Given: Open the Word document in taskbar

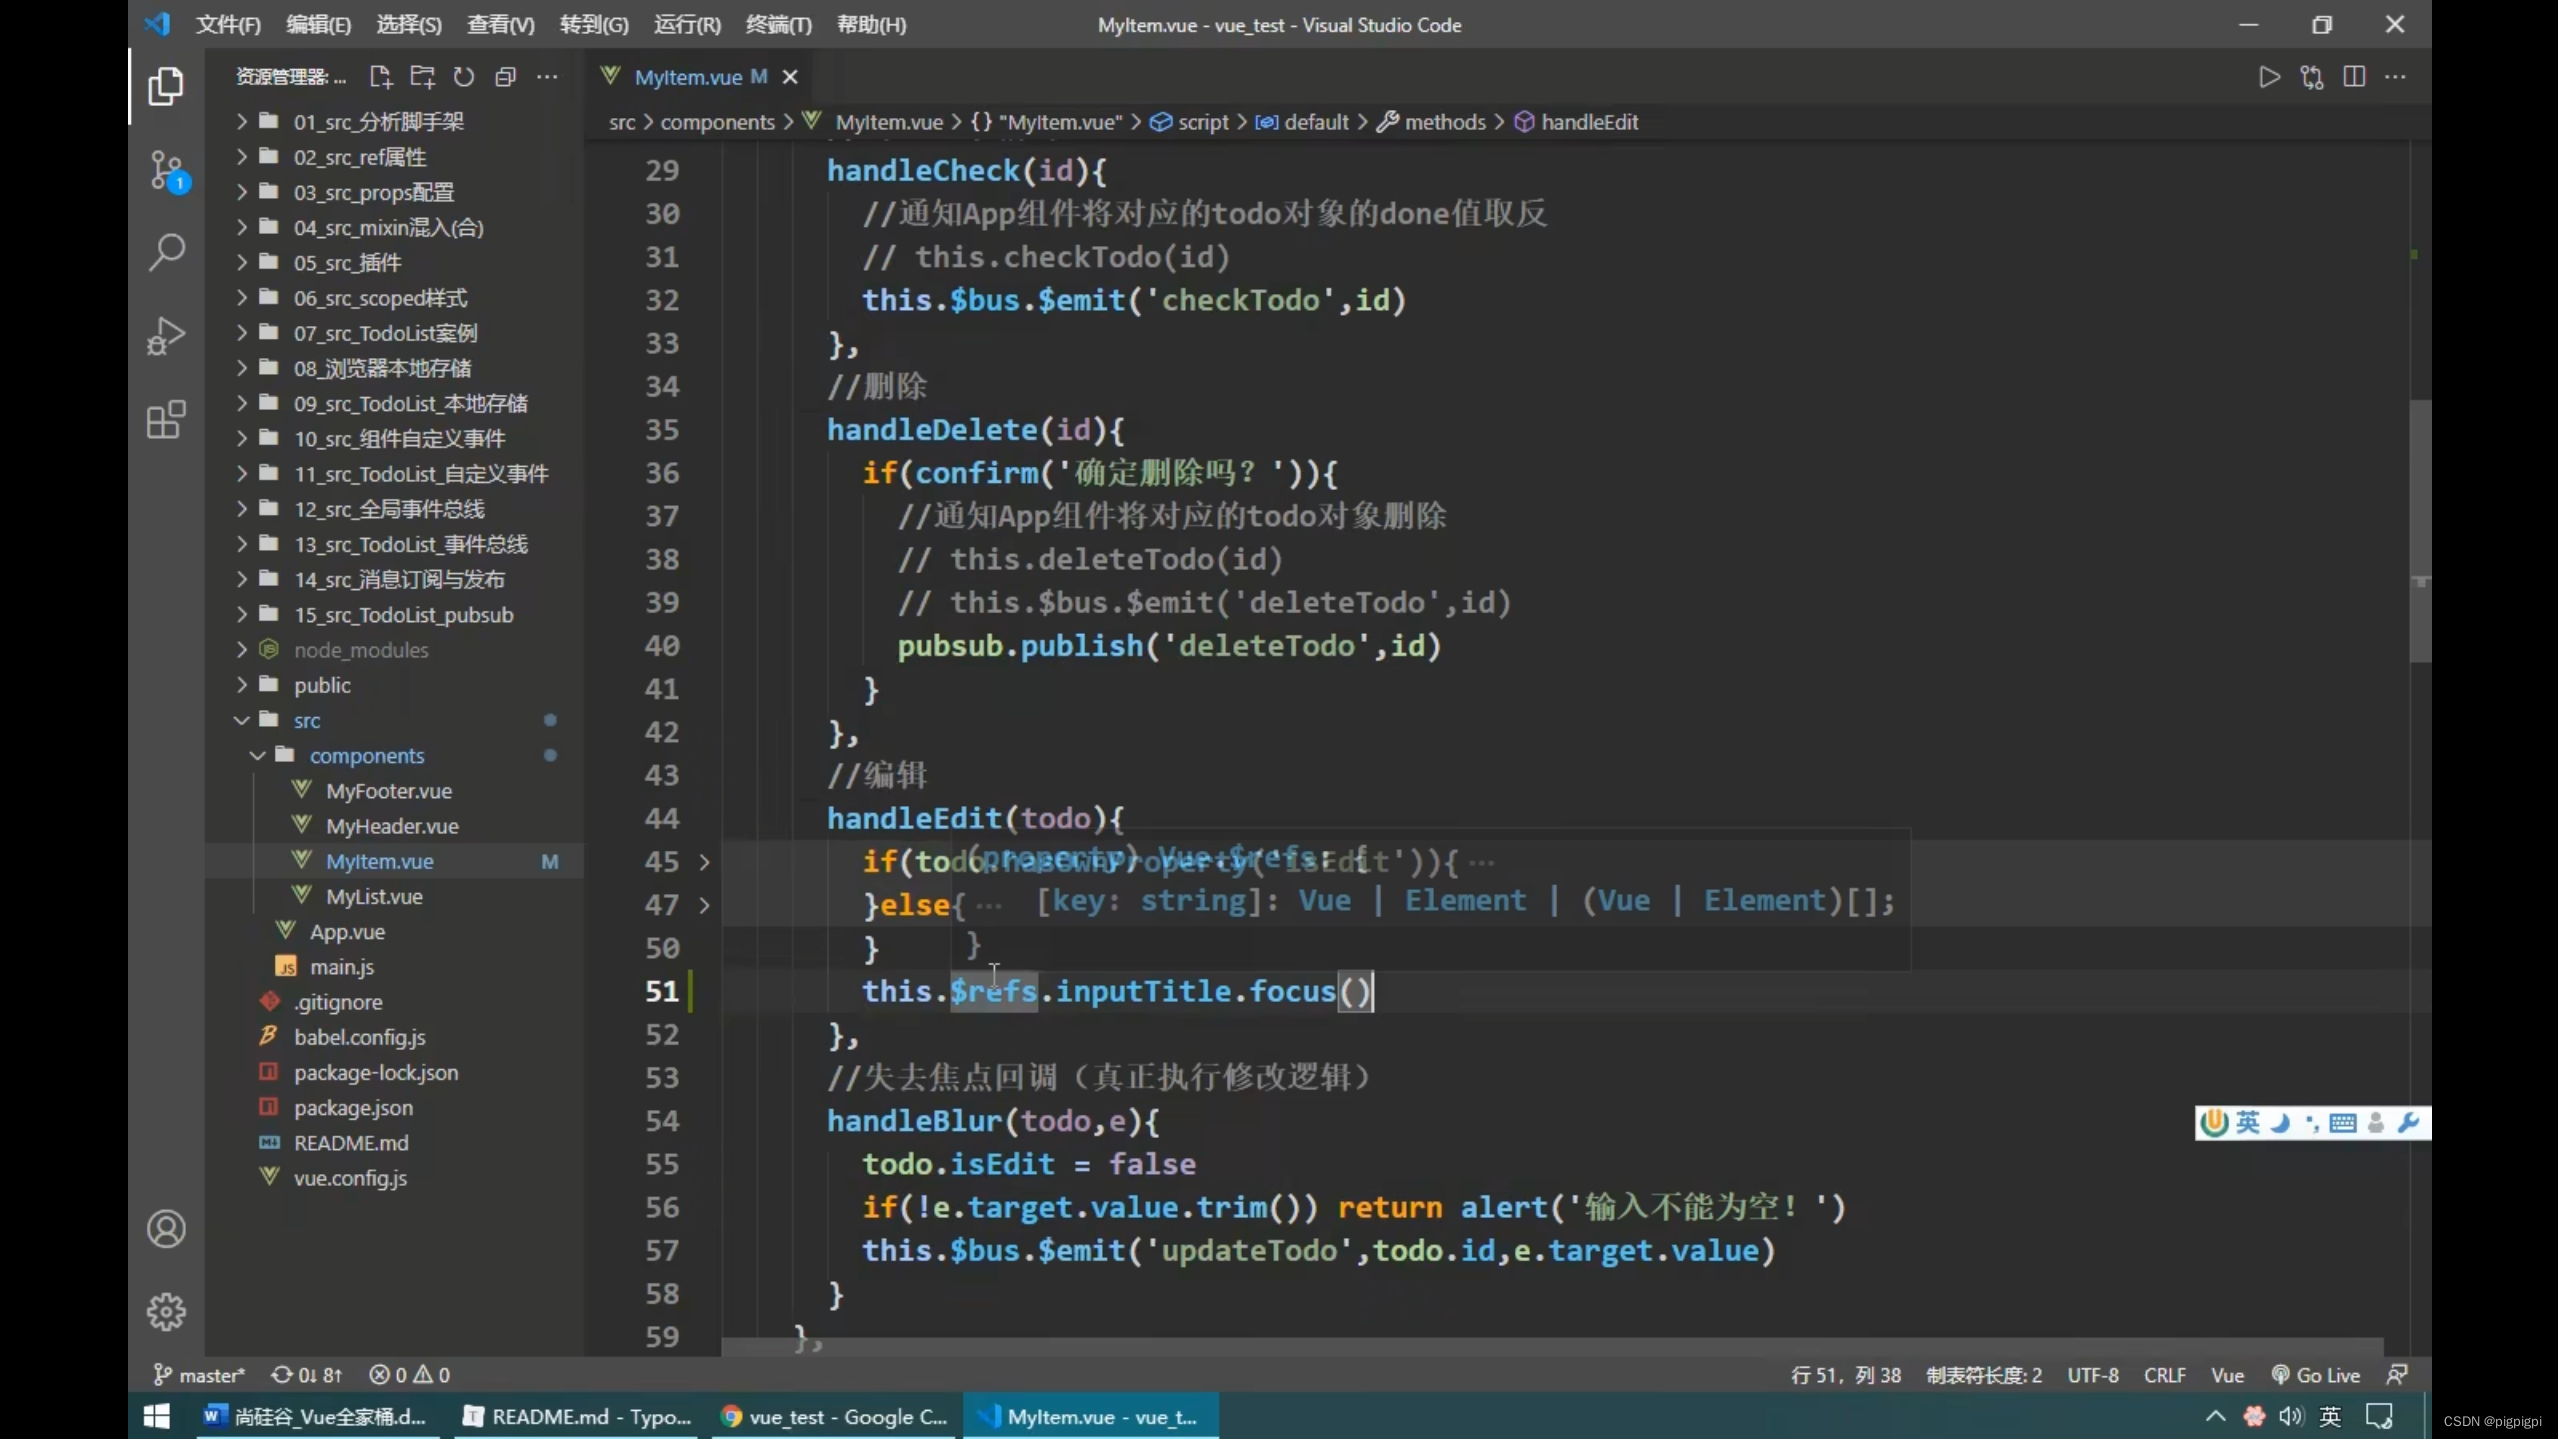Looking at the screenshot, I should [316, 1416].
